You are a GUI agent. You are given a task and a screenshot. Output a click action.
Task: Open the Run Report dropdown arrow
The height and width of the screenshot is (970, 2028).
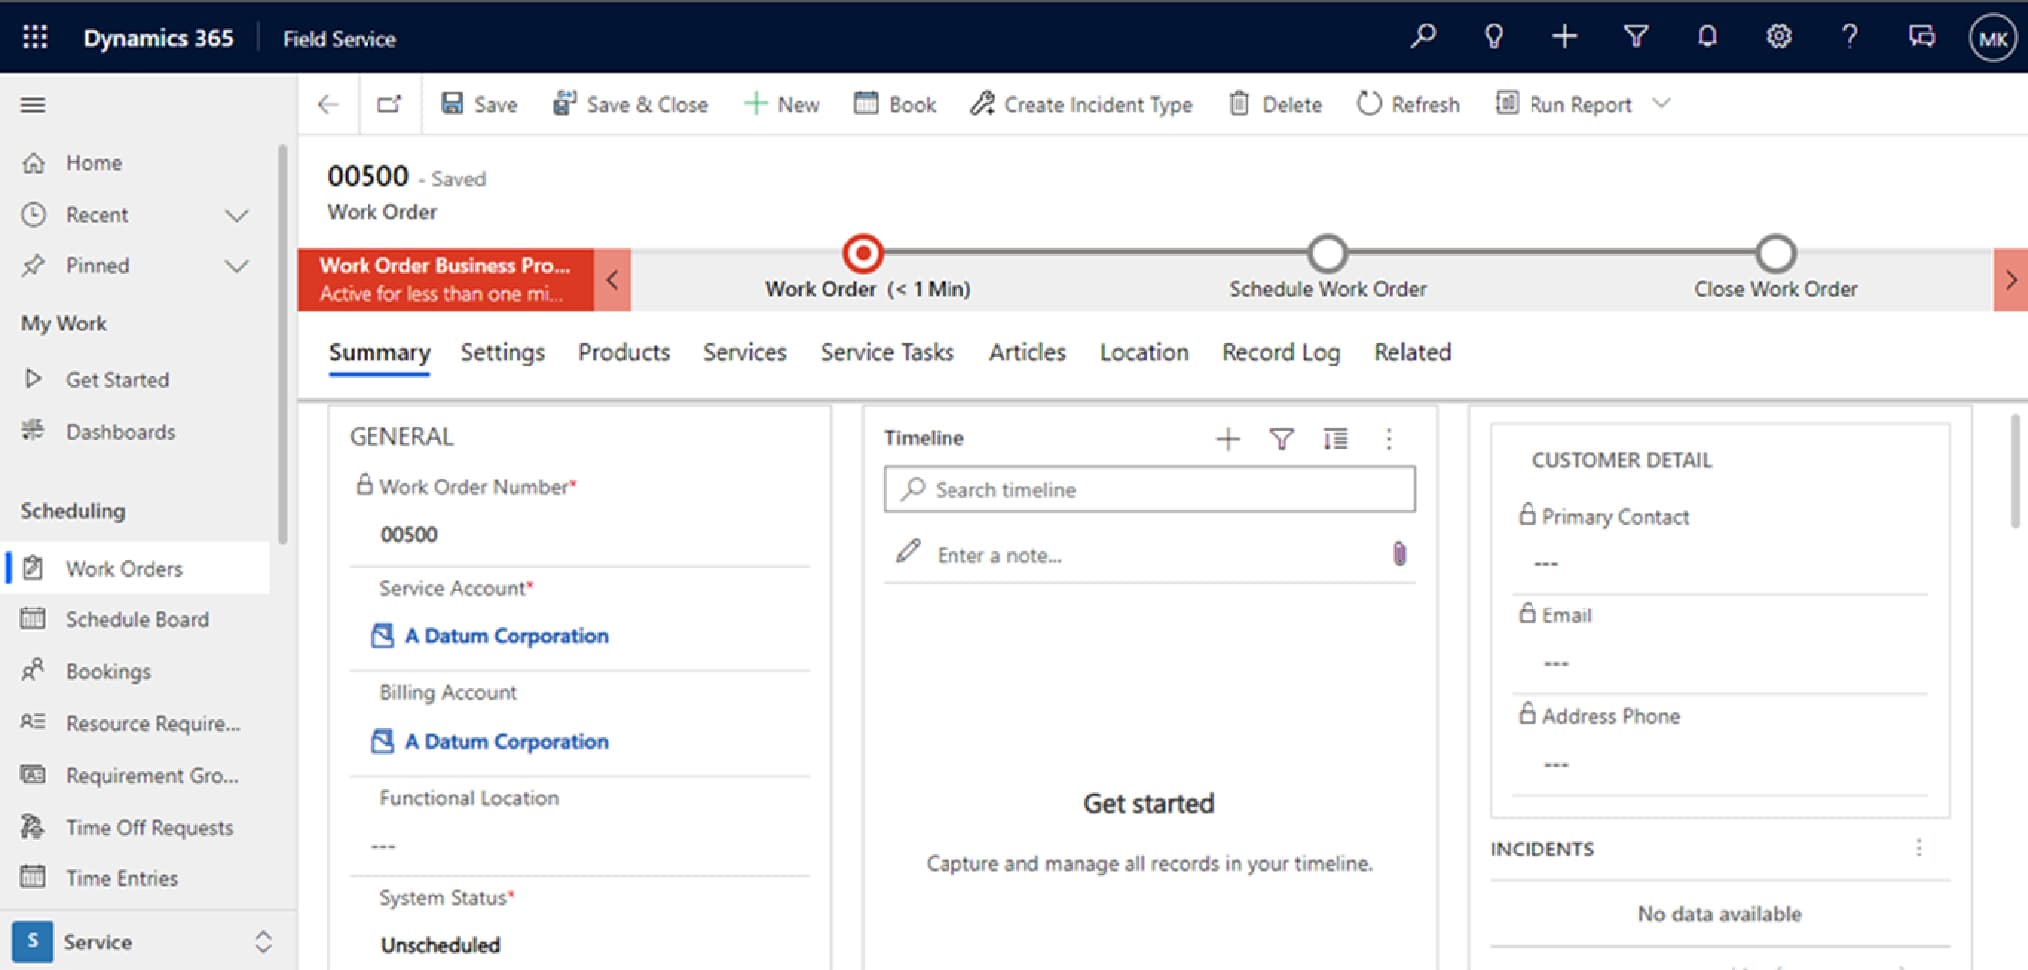click(x=1661, y=104)
